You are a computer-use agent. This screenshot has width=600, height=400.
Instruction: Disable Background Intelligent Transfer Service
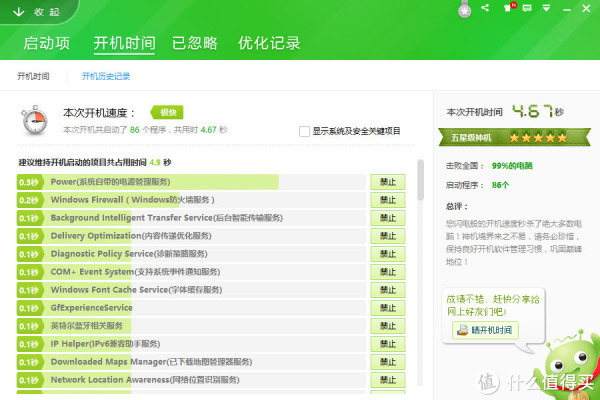388,218
